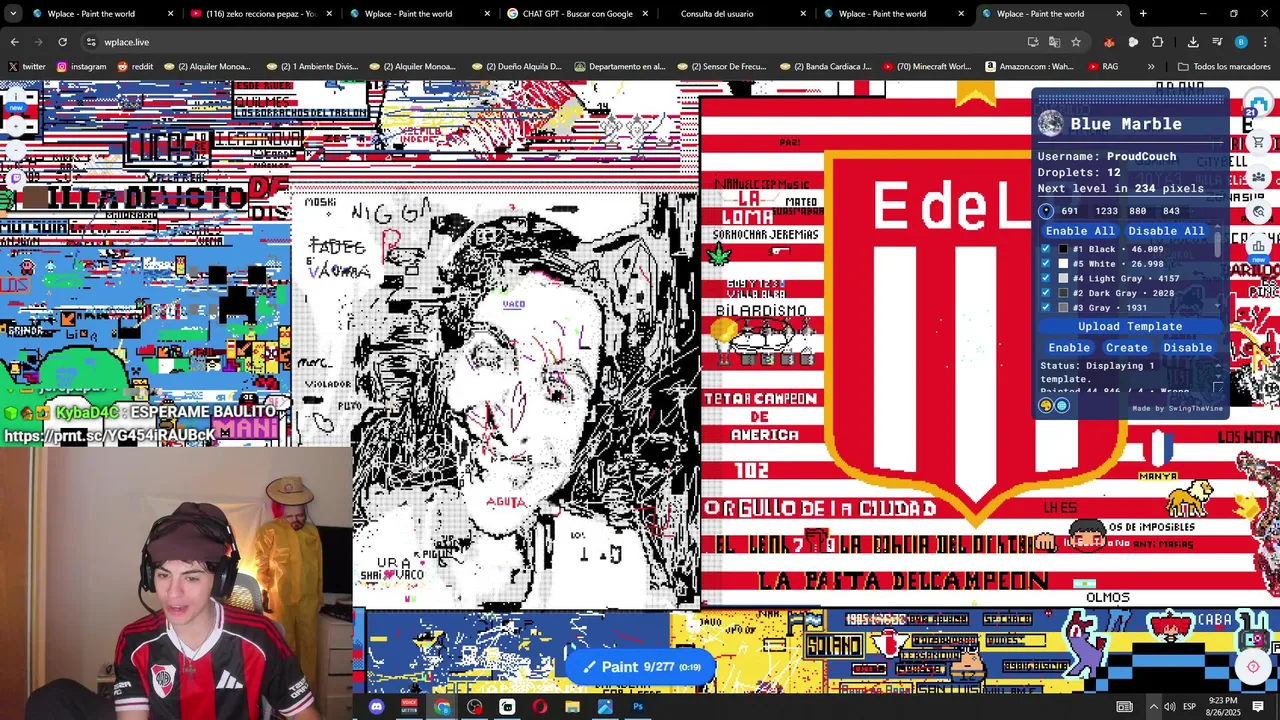
Task: Open File Explorer from the taskbar
Action: [572, 707]
